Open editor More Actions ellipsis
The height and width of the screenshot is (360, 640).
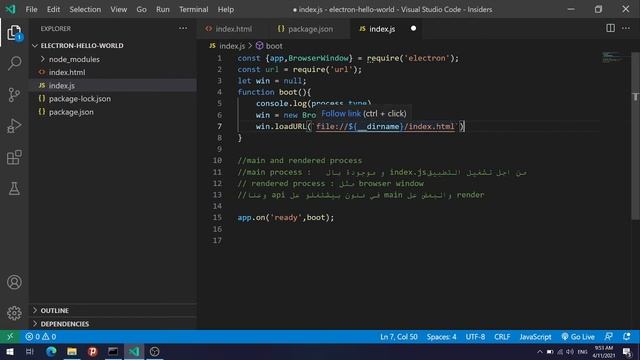(626, 28)
